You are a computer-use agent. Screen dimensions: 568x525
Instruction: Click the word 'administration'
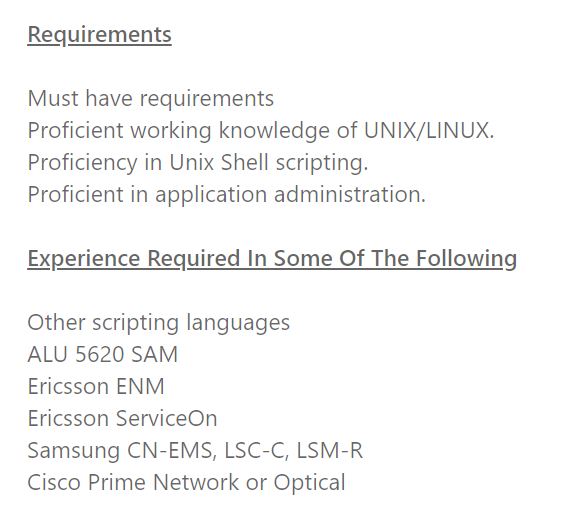[x=350, y=194]
